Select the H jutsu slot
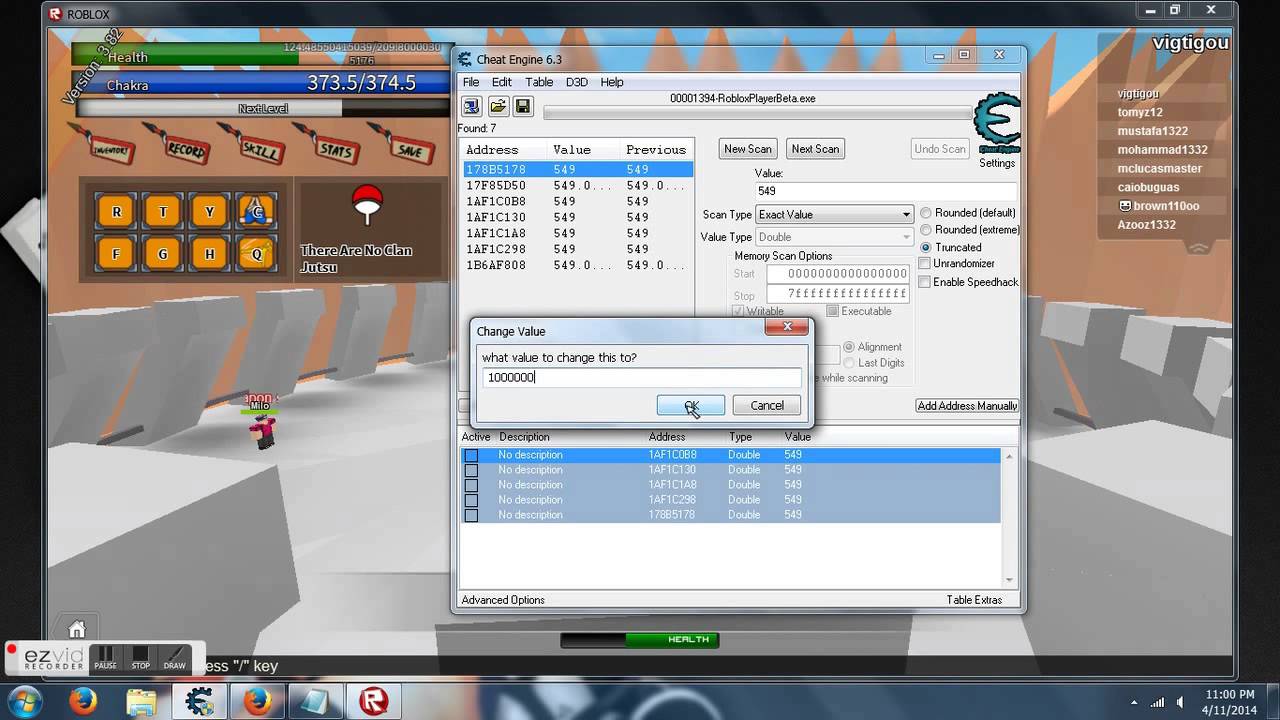The width and height of the screenshot is (1280, 720). pyautogui.click(x=210, y=254)
